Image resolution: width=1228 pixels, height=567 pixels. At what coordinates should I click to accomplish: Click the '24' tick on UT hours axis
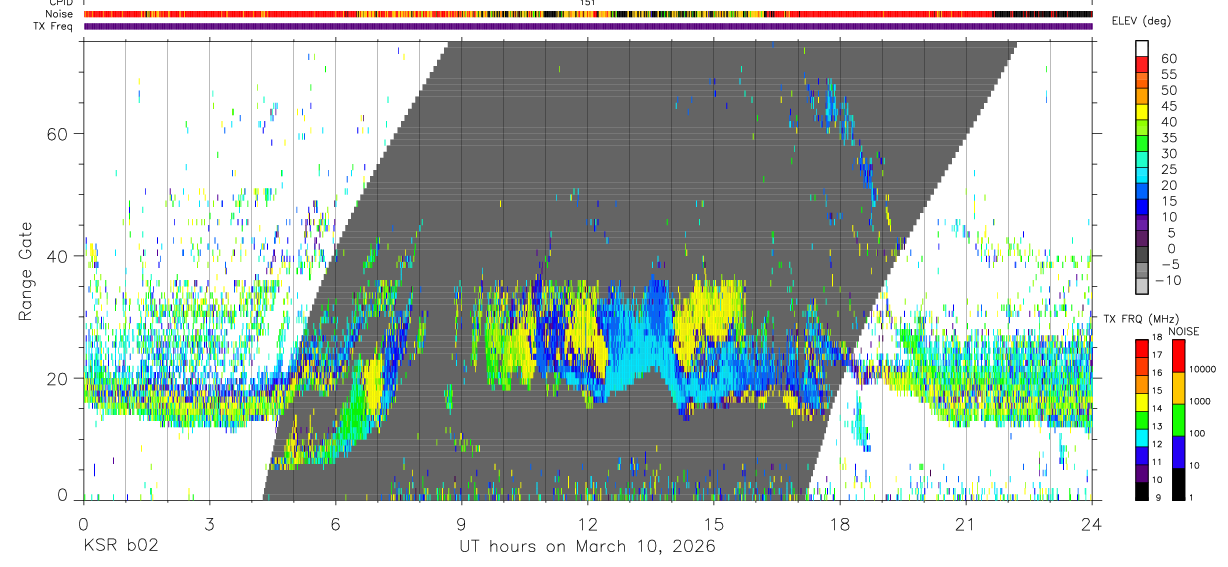click(1092, 524)
